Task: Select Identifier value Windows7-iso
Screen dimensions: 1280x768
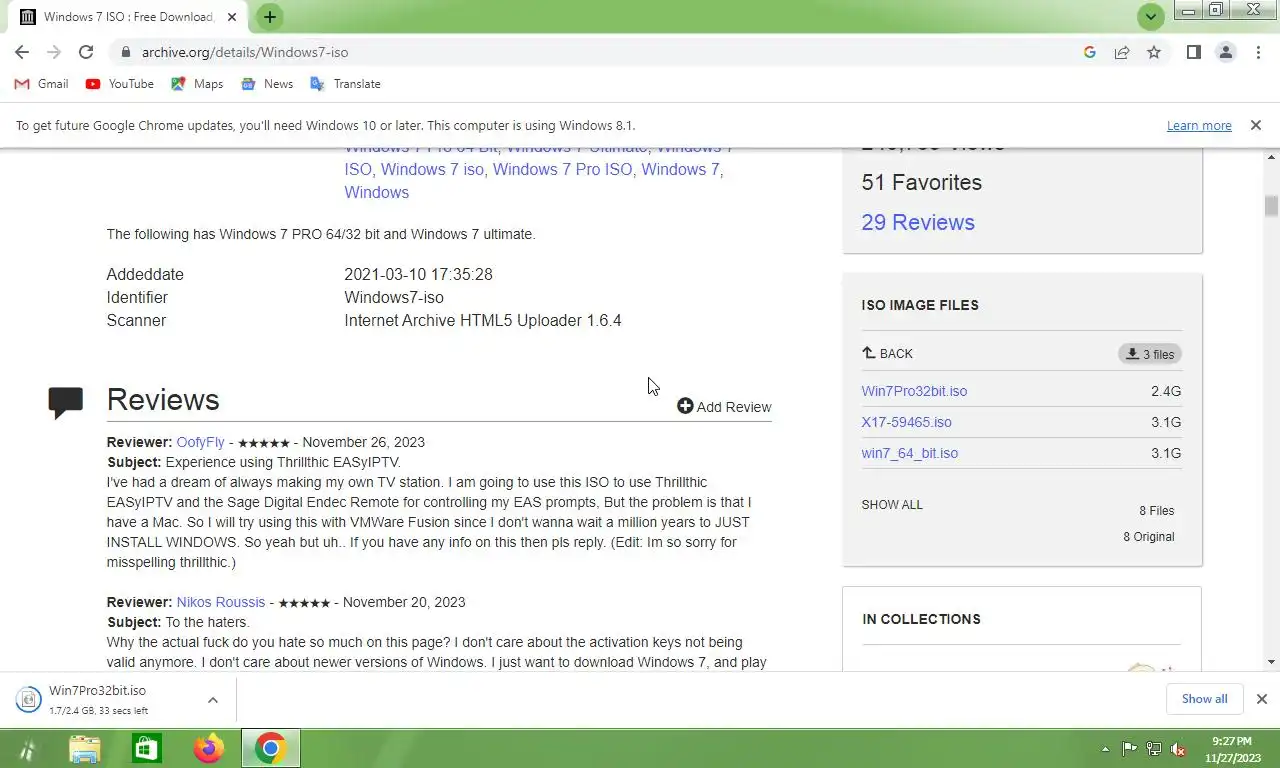Action: click(394, 297)
